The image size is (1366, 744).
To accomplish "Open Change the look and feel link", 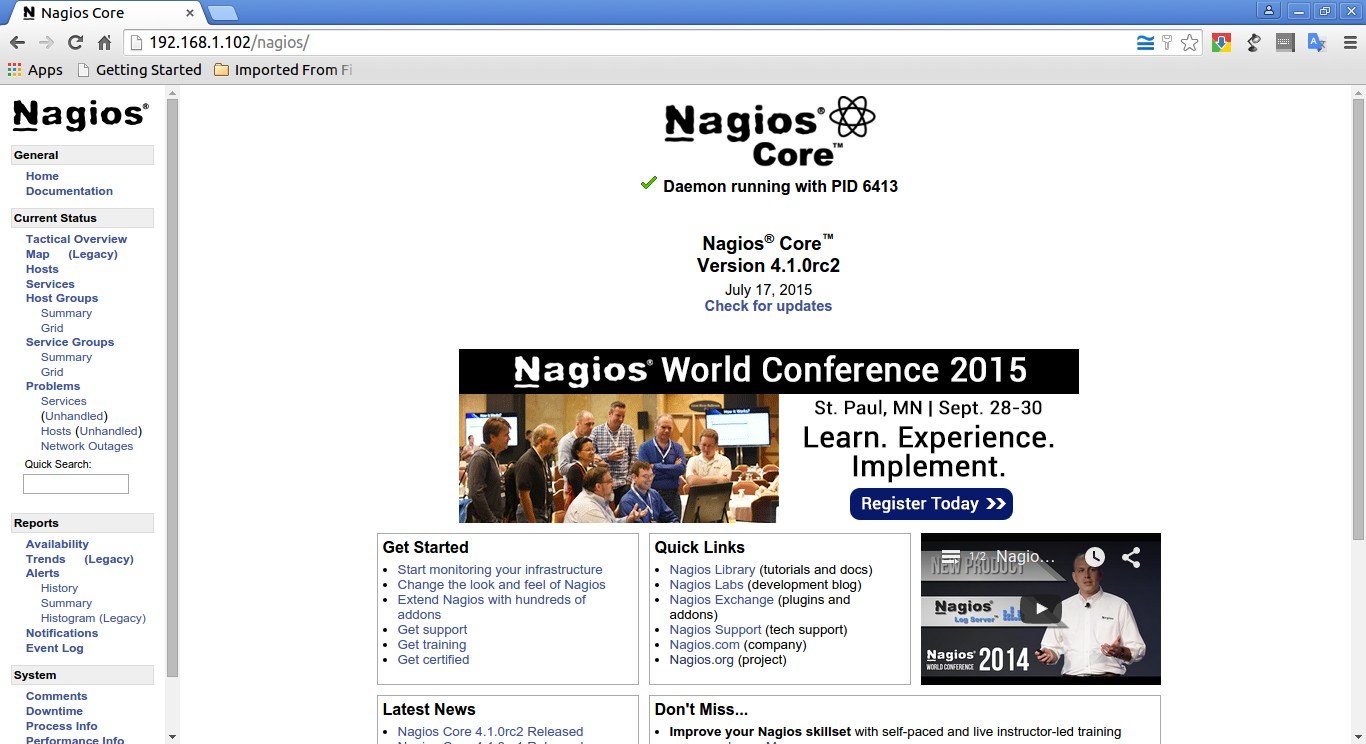I will [x=501, y=585].
